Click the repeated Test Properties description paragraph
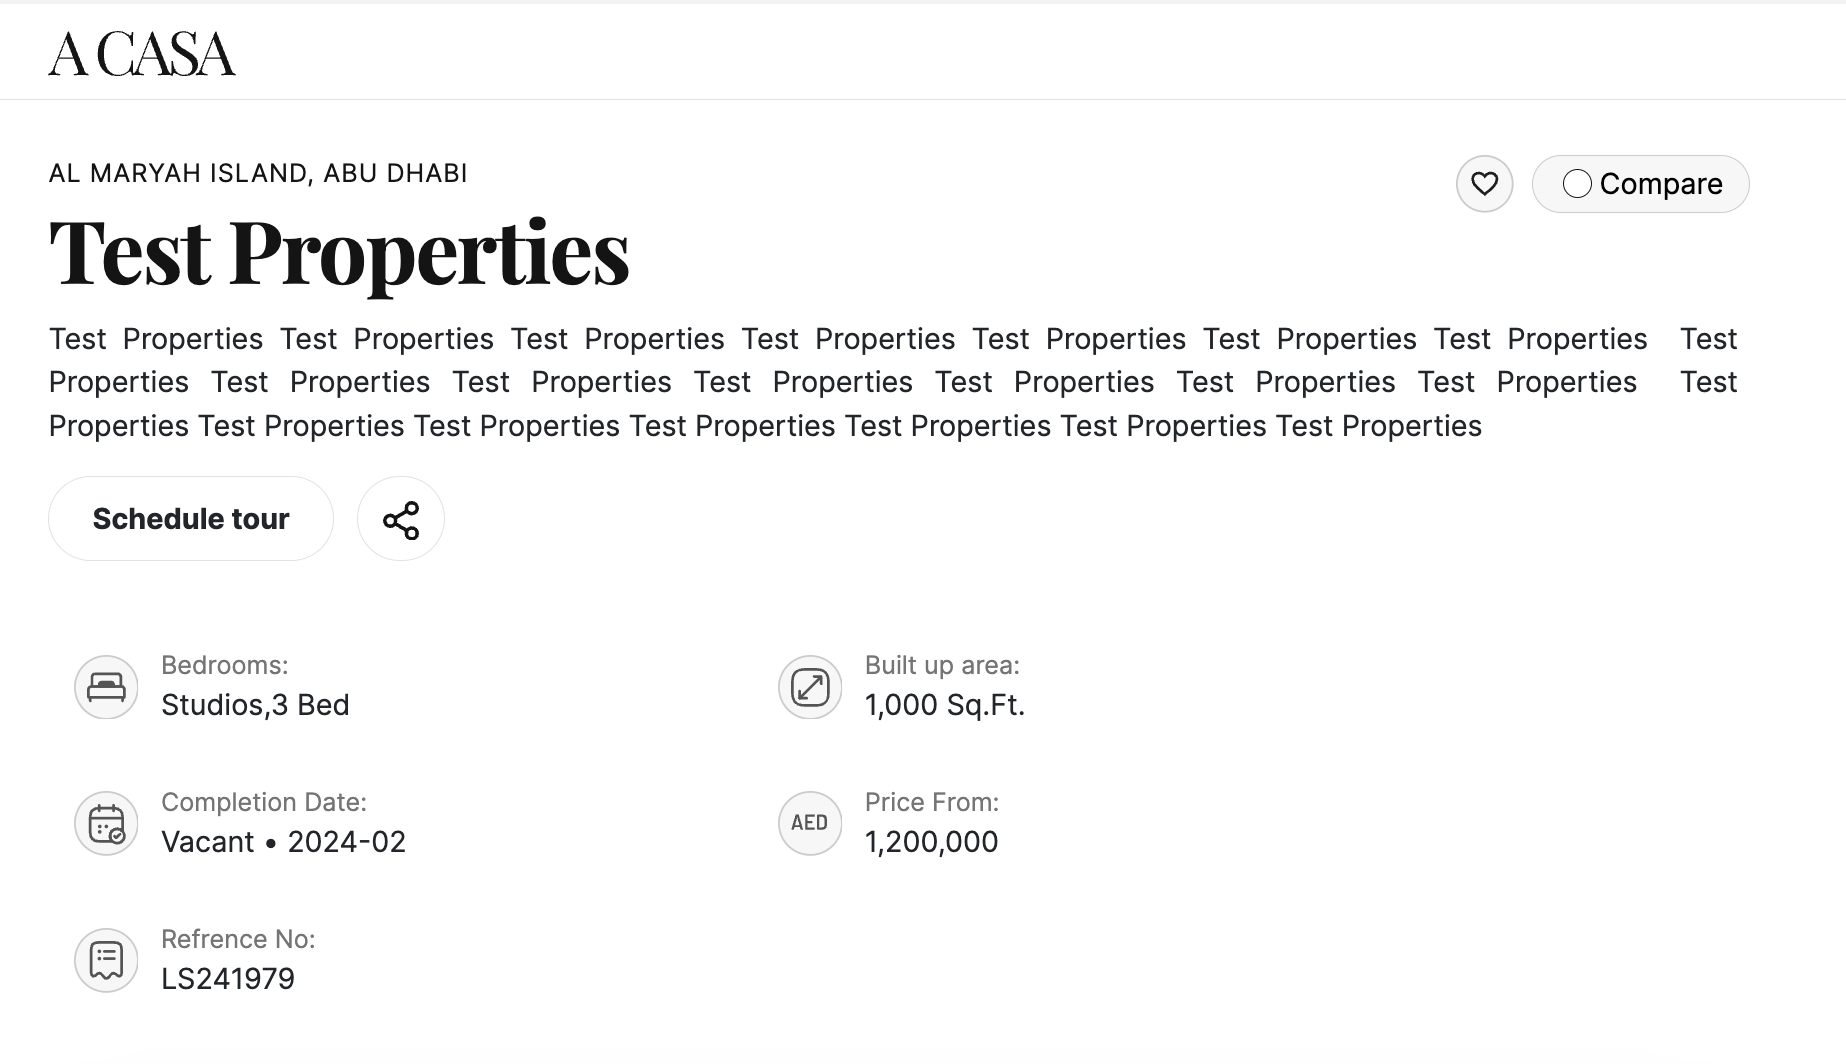This screenshot has height=1064, width=1846. pos(765,383)
